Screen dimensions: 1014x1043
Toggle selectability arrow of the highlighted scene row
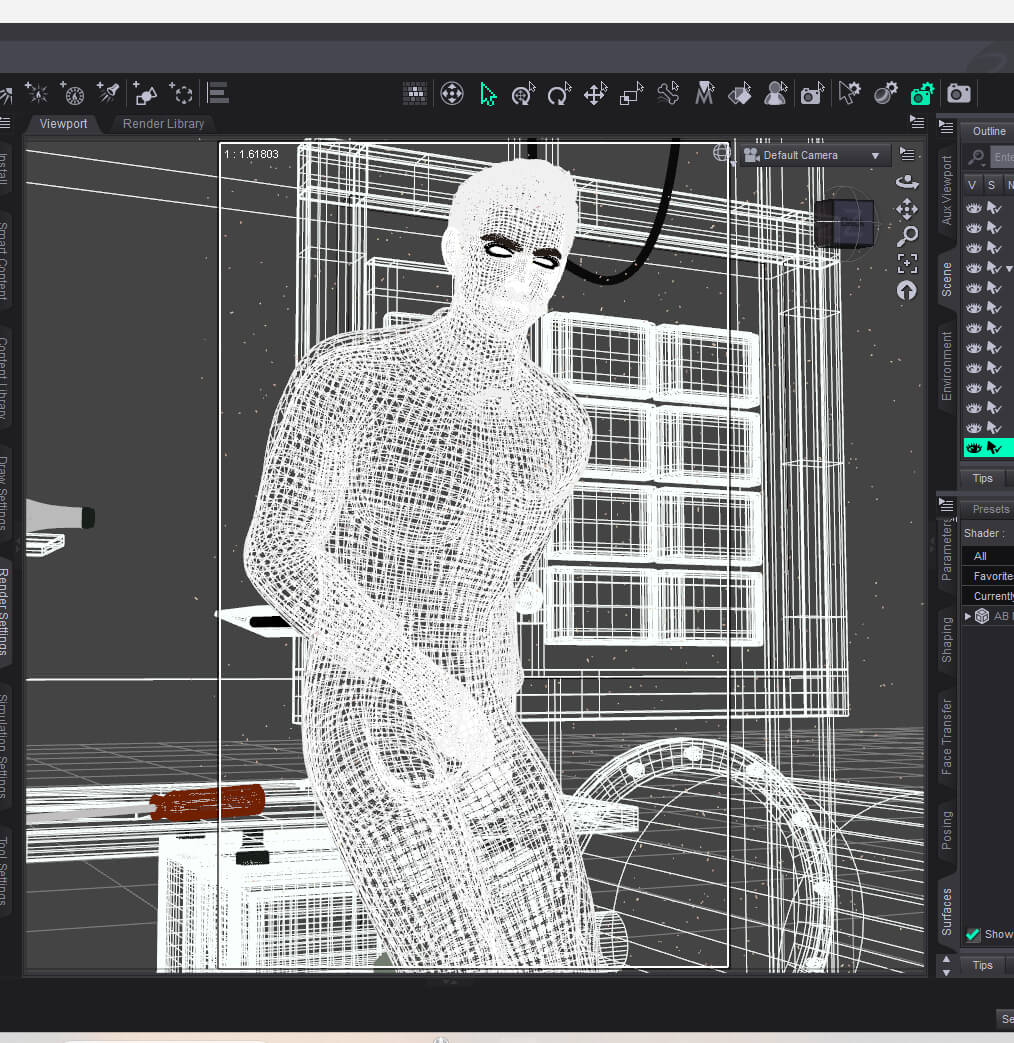tap(994, 448)
